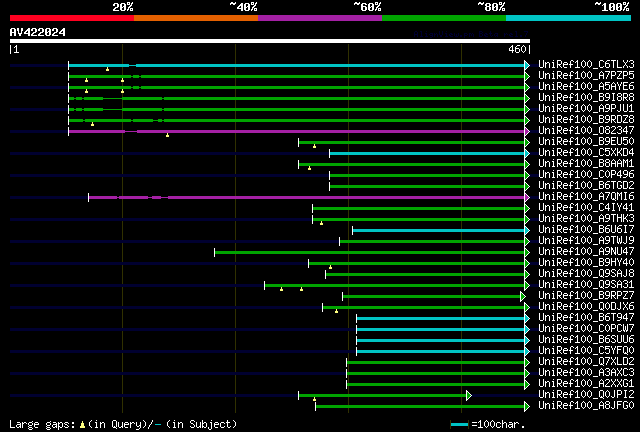This screenshot has height=432, width=640.
Task: Click the green alignment bar for UniRef100_Q0JPI2
Action: click(383, 396)
